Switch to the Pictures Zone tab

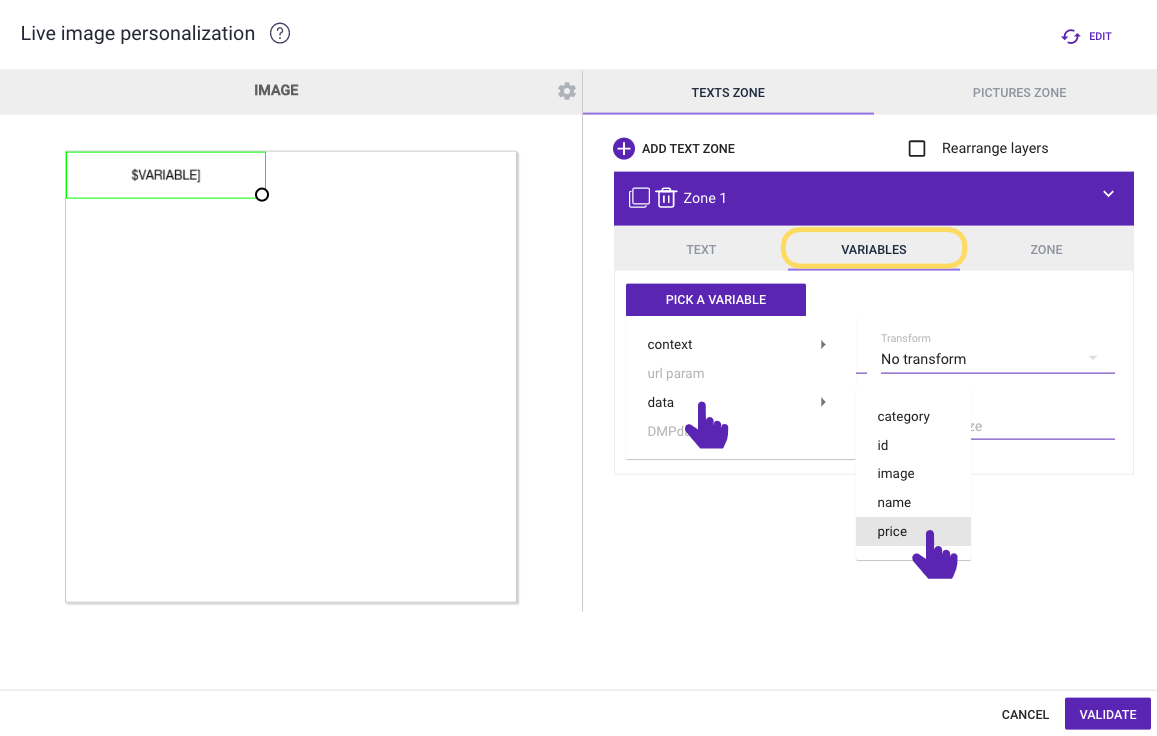[x=1019, y=92]
